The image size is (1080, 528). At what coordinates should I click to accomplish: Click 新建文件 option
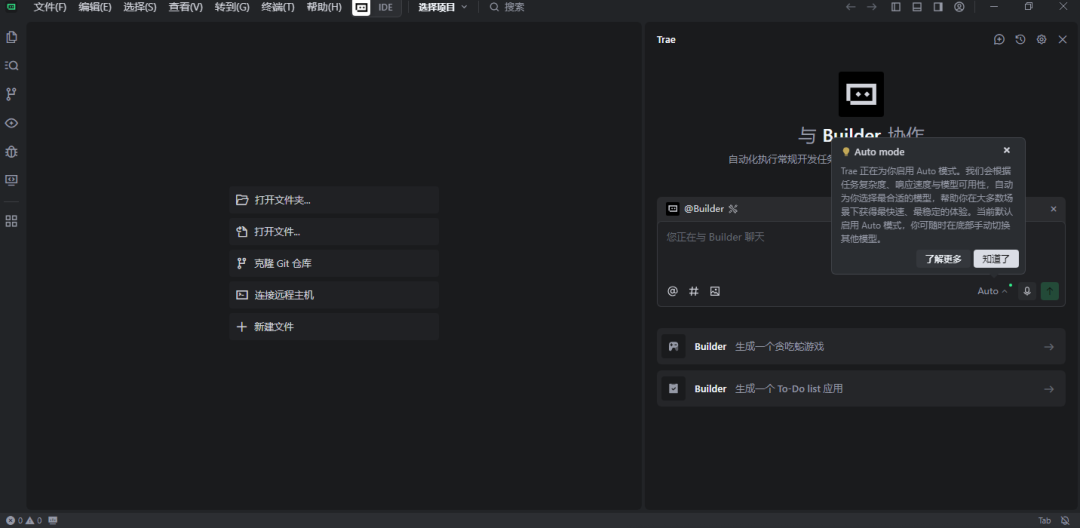(334, 326)
